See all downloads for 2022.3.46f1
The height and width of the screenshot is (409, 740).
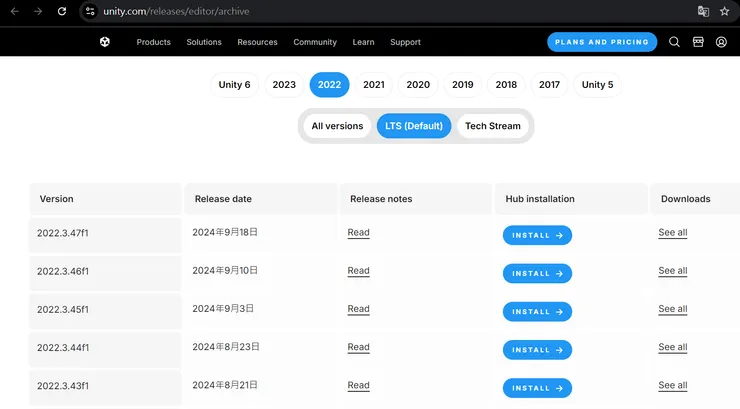click(673, 271)
